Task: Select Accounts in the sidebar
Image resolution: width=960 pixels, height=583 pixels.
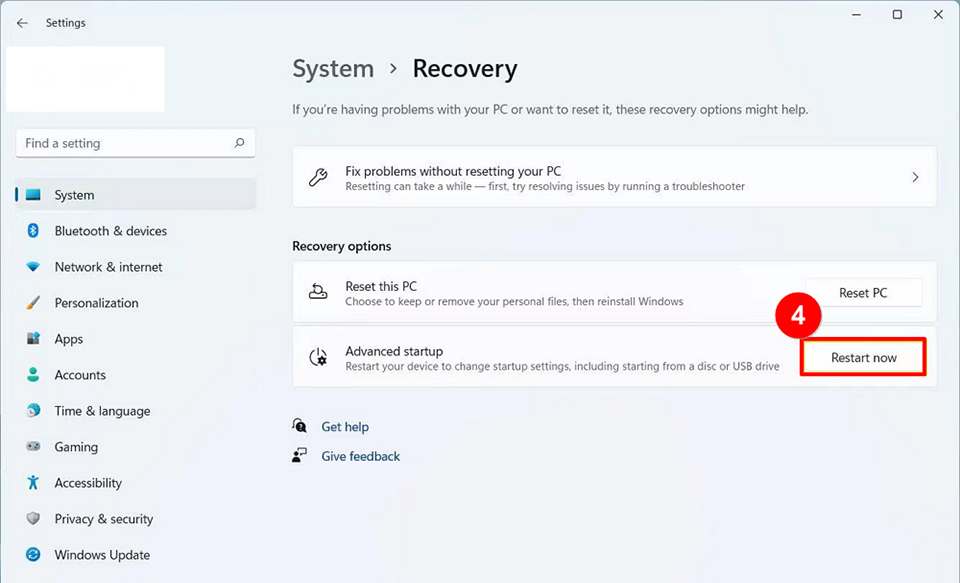Action: click(80, 375)
